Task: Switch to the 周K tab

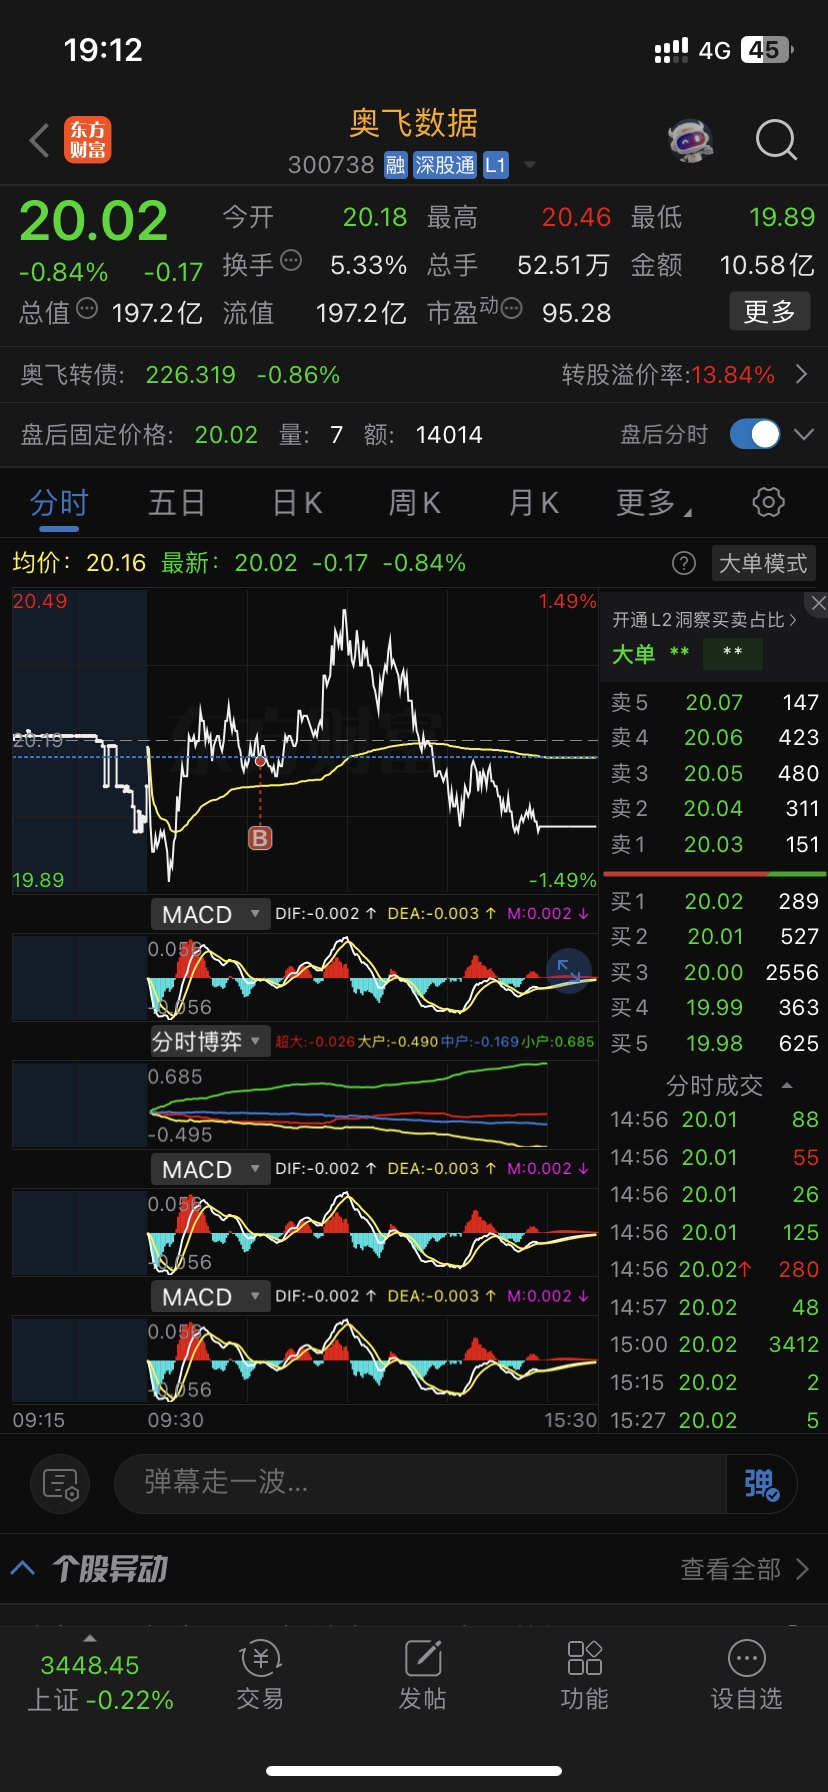Action: tap(414, 503)
